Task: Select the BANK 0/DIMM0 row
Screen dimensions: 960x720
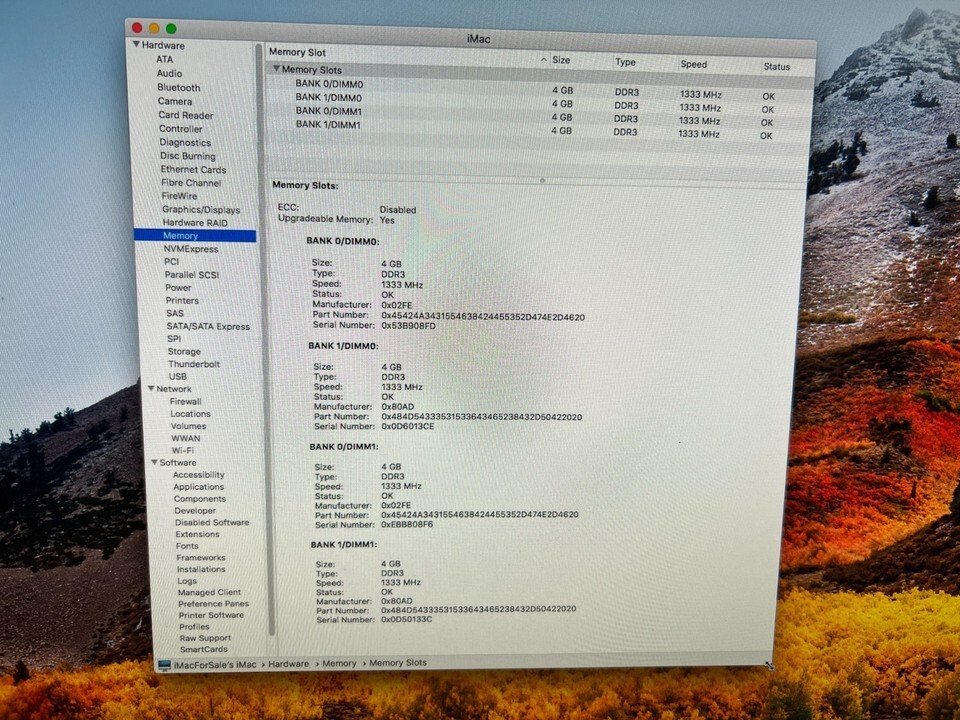Action: [x=329, y=84]
